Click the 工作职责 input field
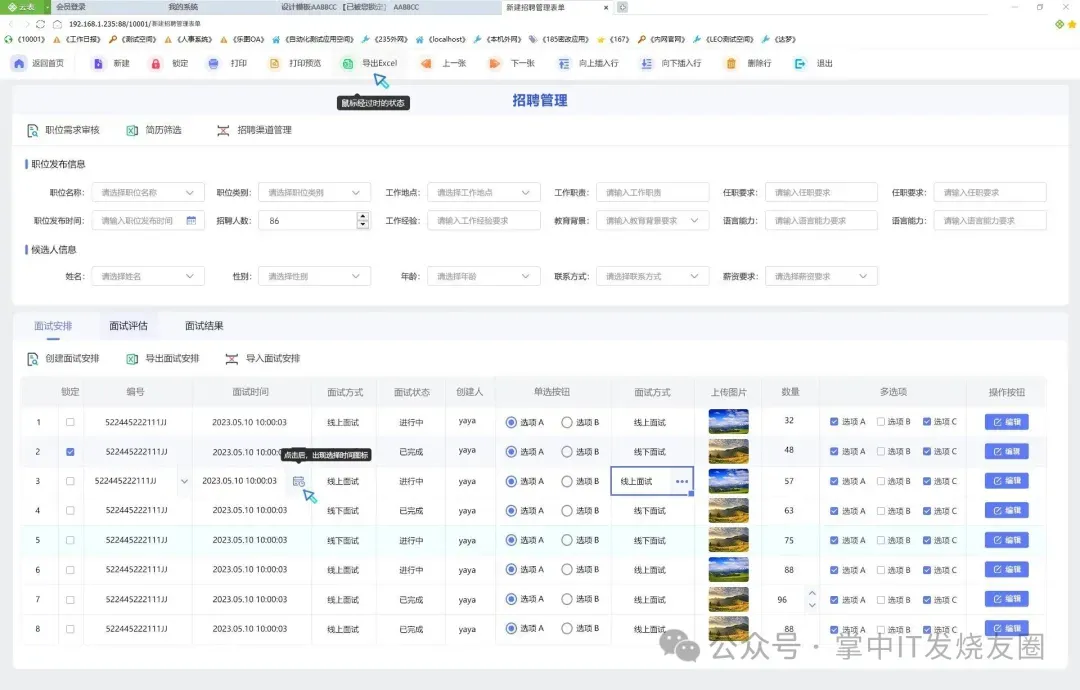The image size is (1080, 690). [652, 193]
